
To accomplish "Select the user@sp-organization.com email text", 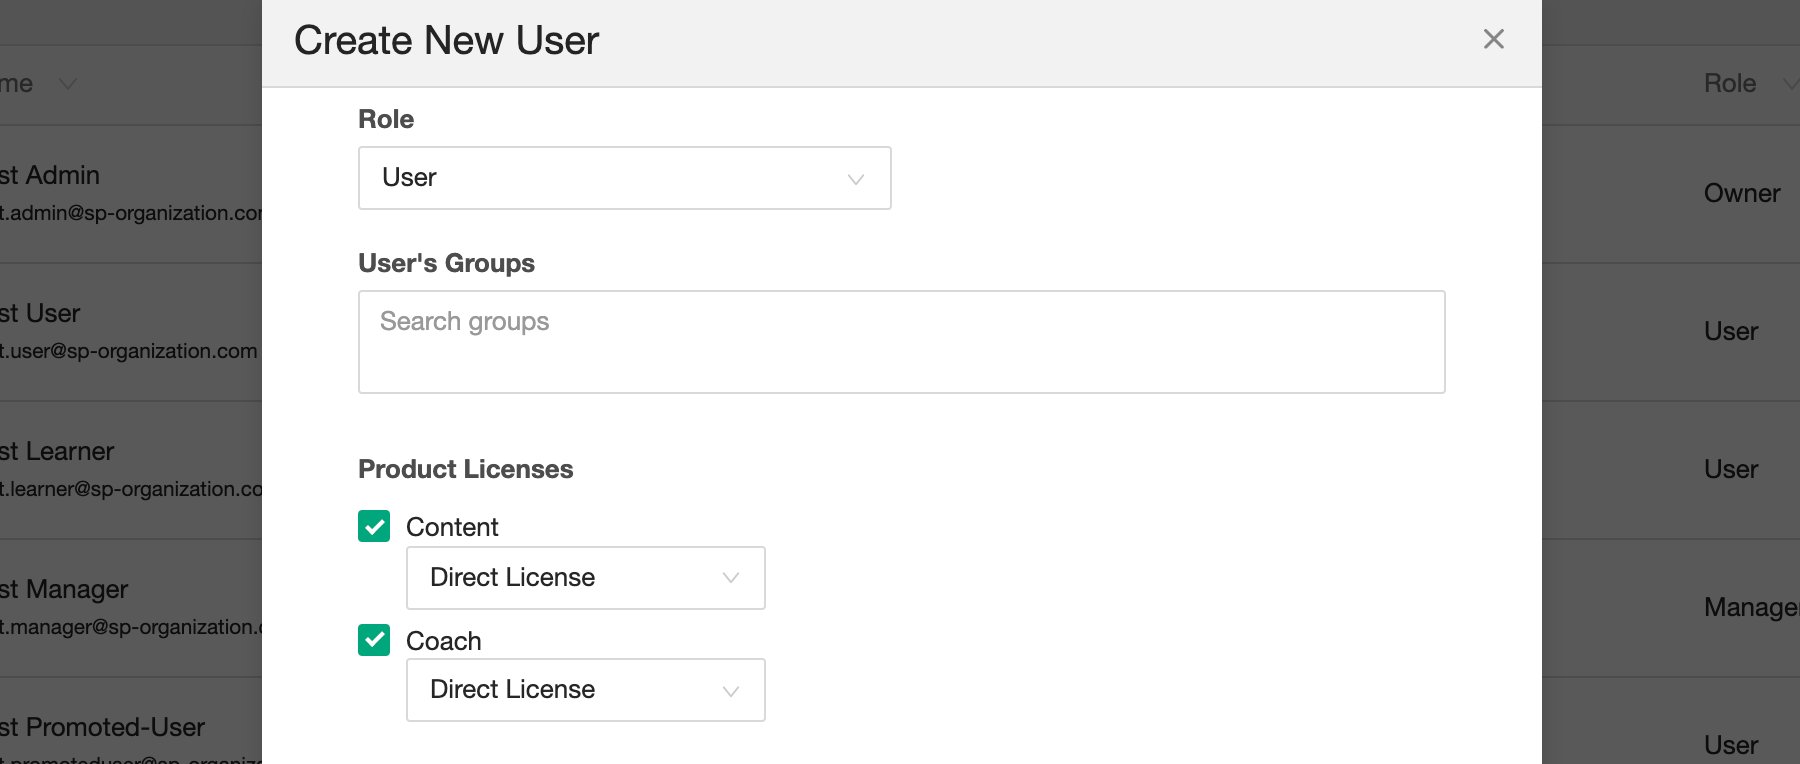I will tap(129, 351).
